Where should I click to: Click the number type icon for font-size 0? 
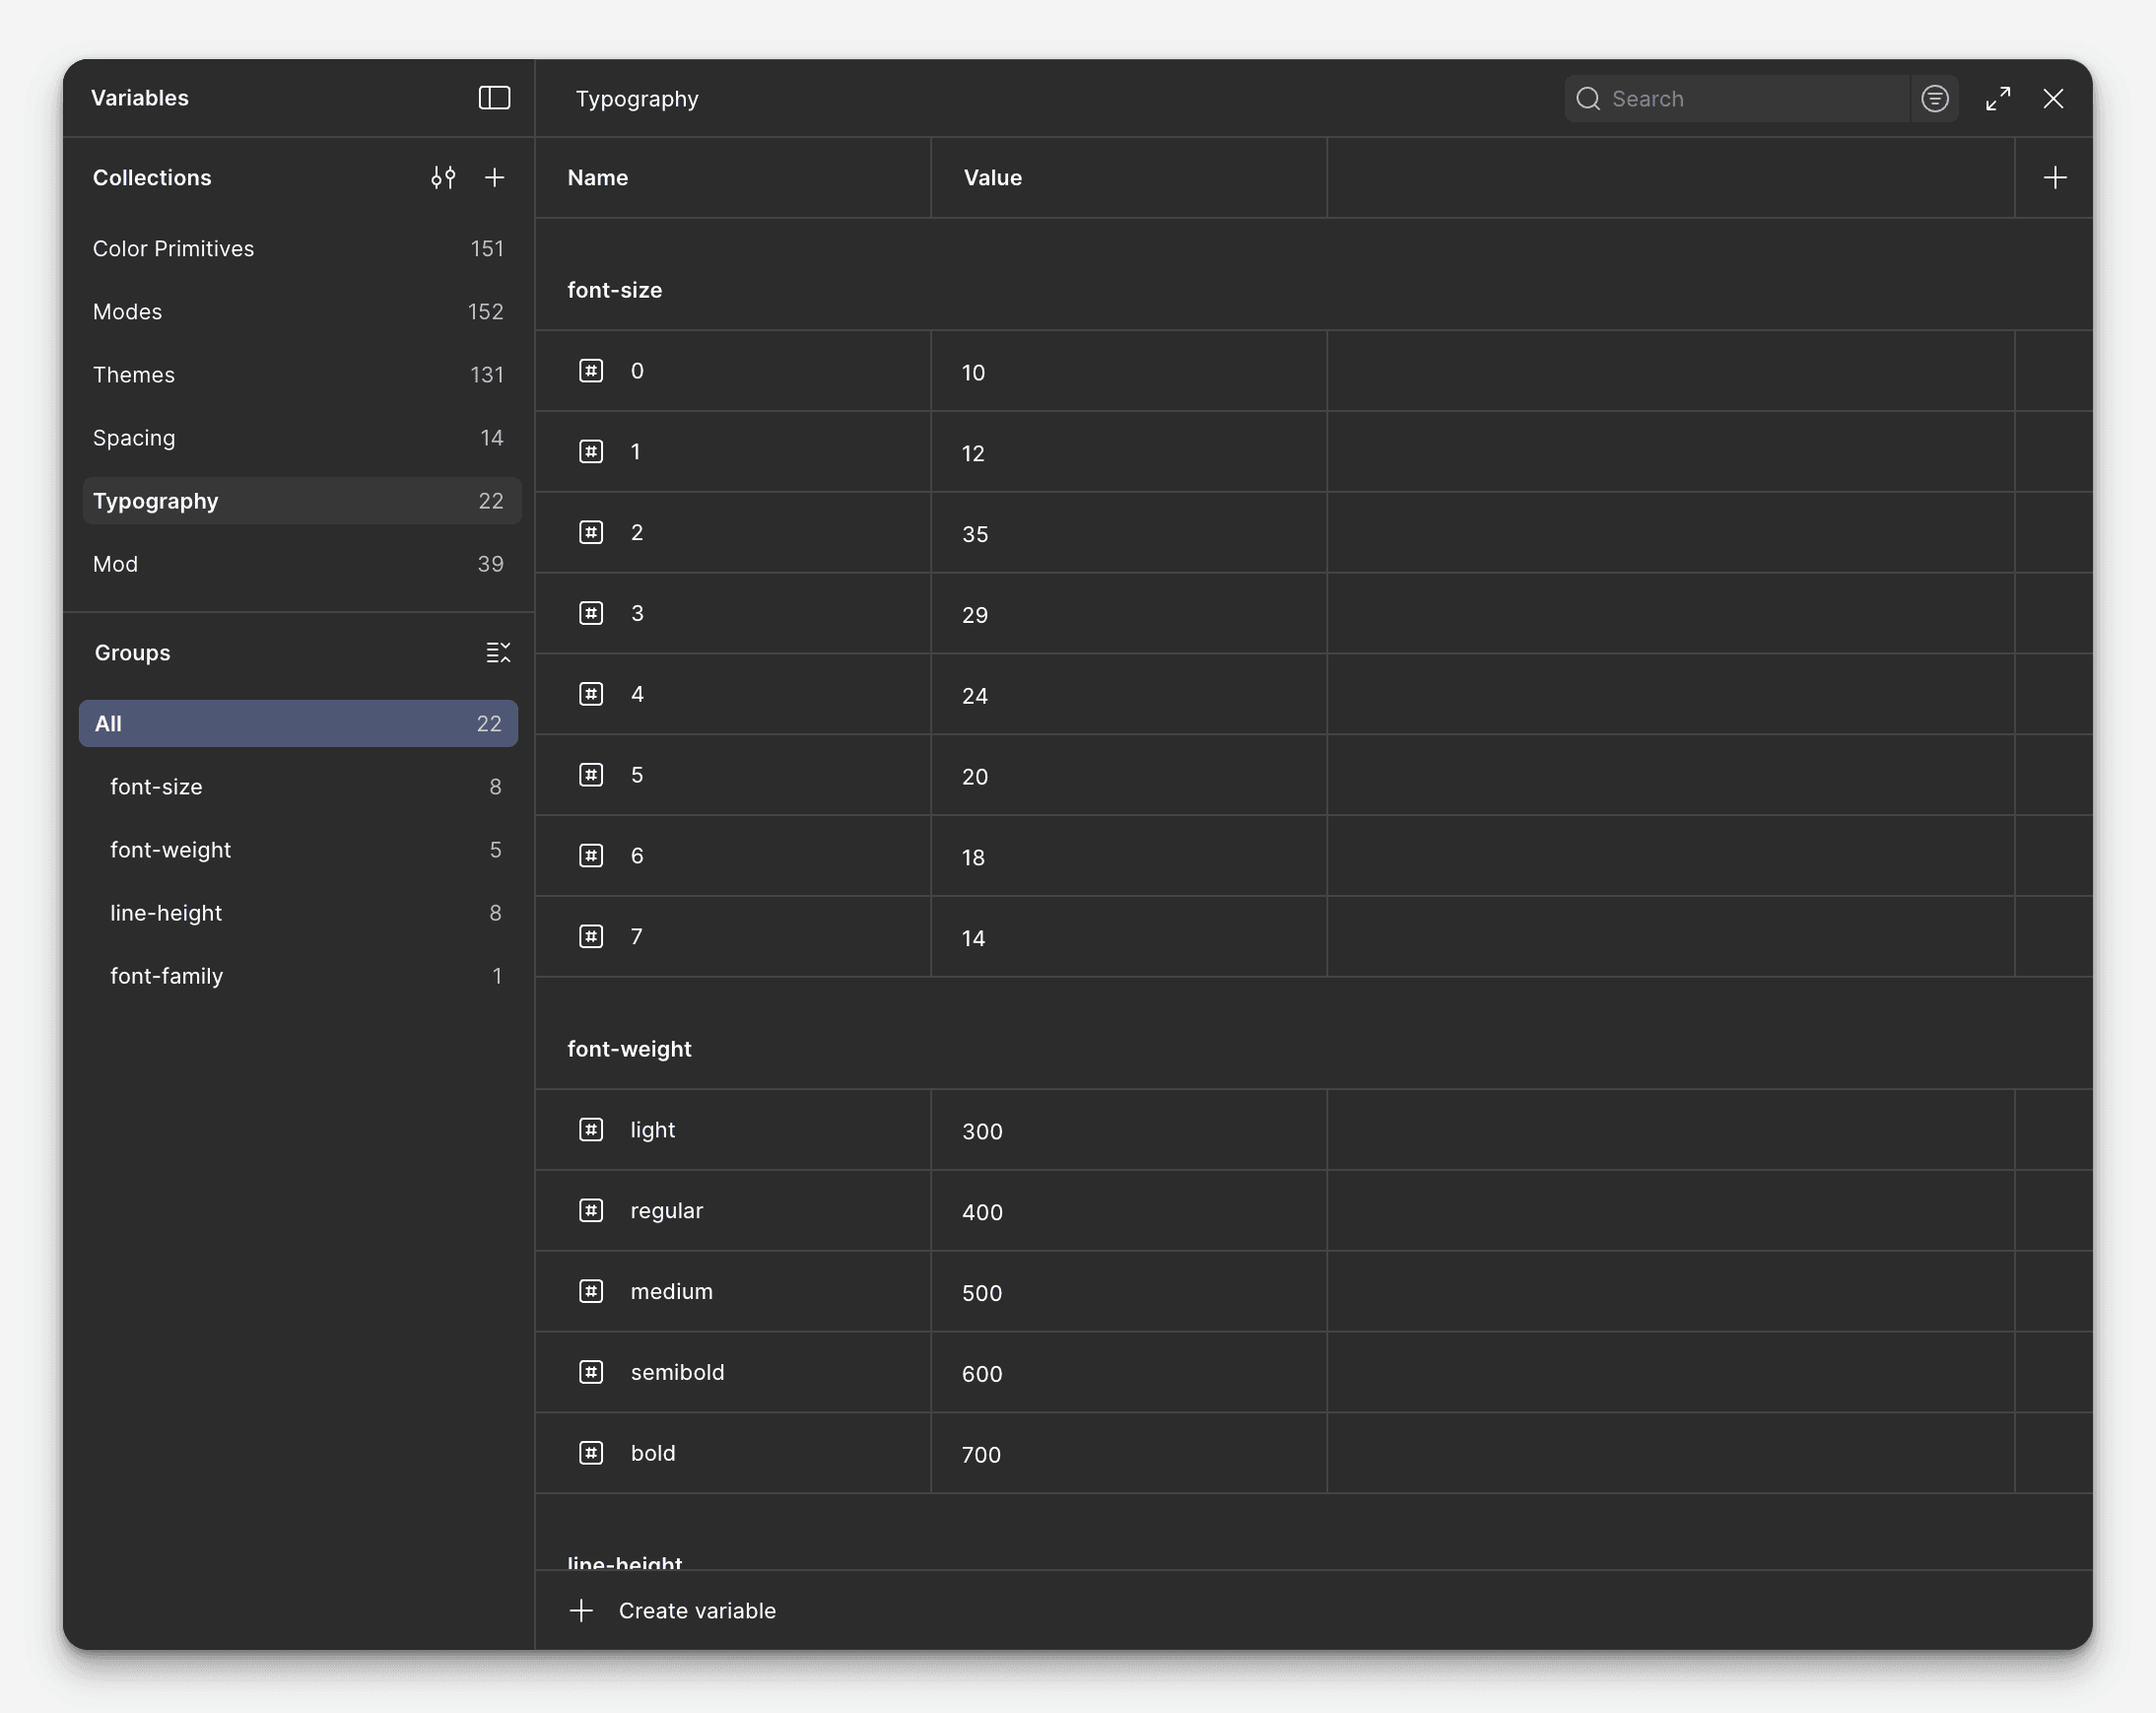[591, 371]
